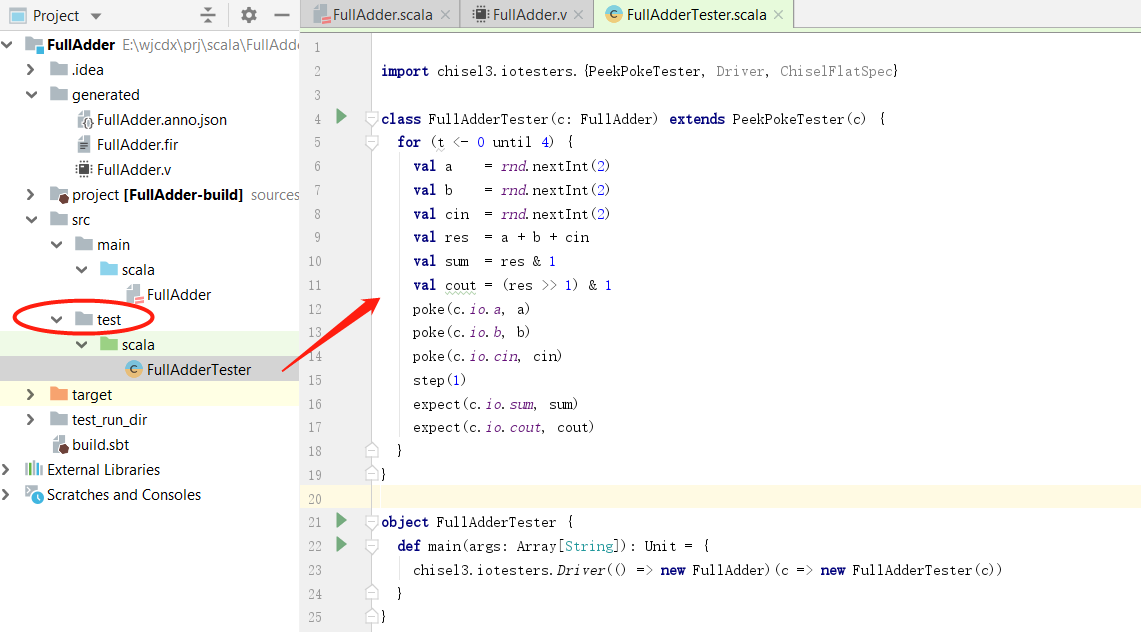Hide the Project panel with minus icon

coord(282,15)
